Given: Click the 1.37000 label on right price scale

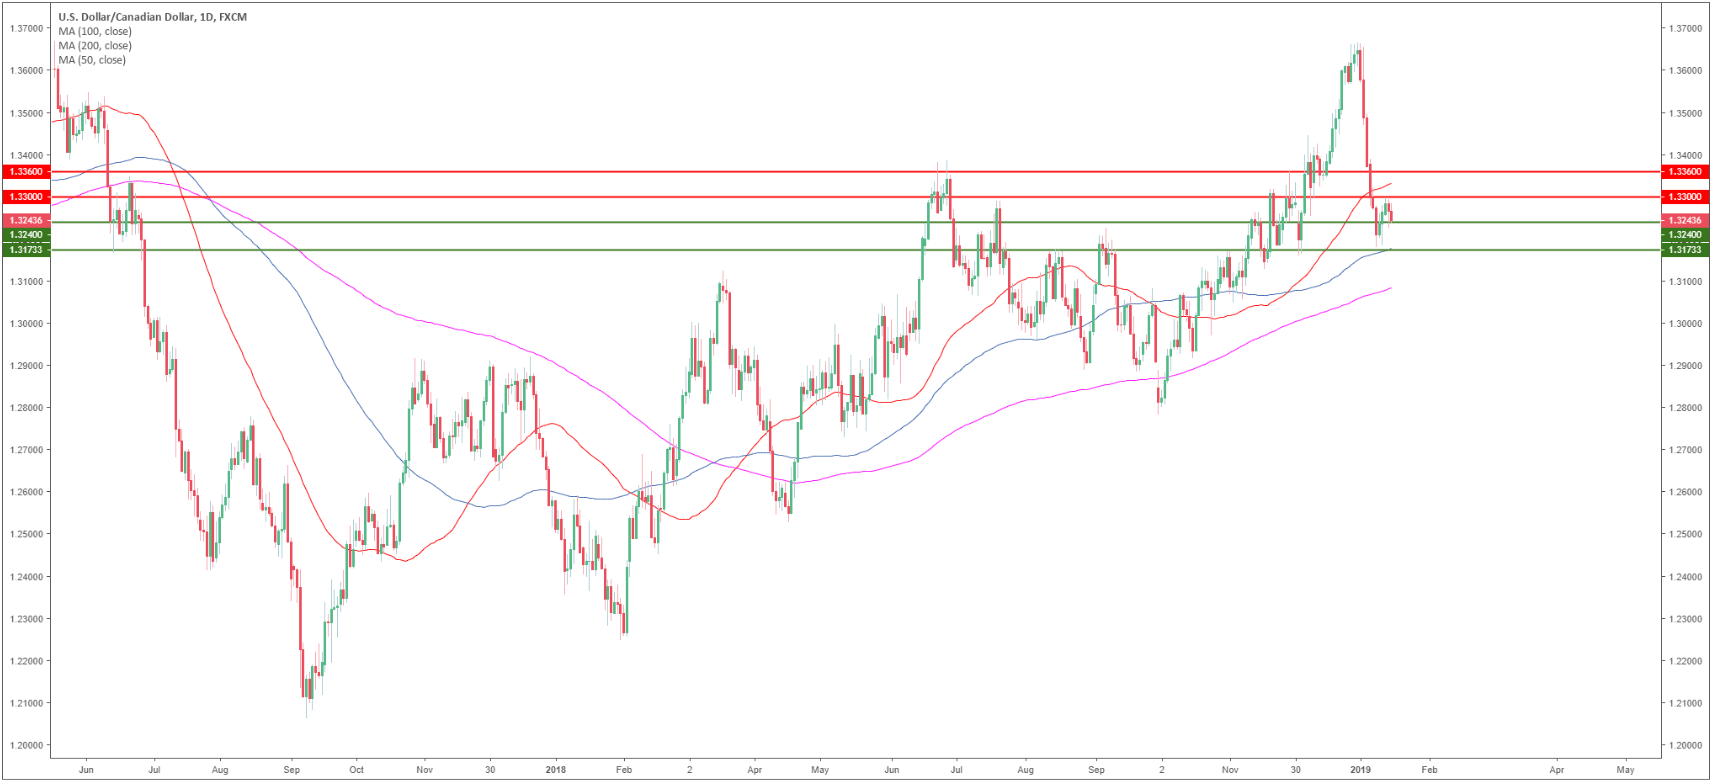Looking at the screenshot, I should click(1684, 28).
